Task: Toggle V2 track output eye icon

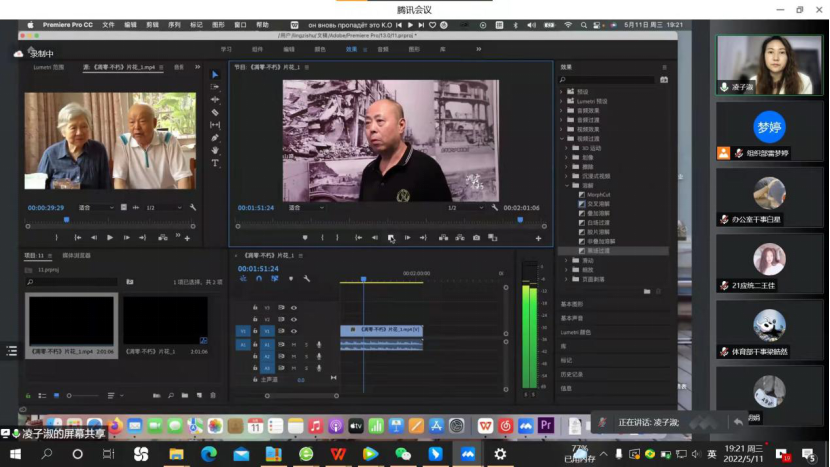Action: tap(294, 319)
